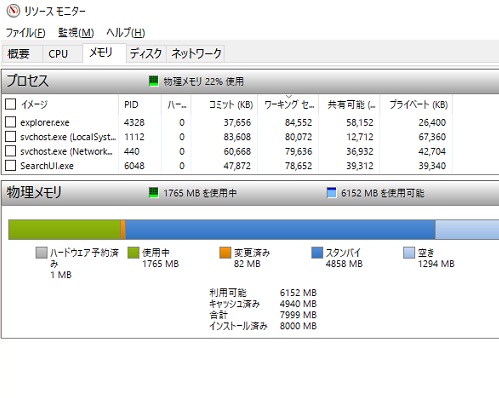Click shareable value 58,152
This screenshot has width=499, height=398.
coord(360,123)
